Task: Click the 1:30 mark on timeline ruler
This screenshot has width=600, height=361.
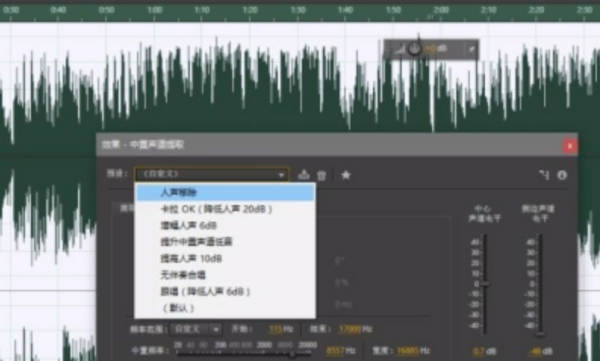Action: 298,10
